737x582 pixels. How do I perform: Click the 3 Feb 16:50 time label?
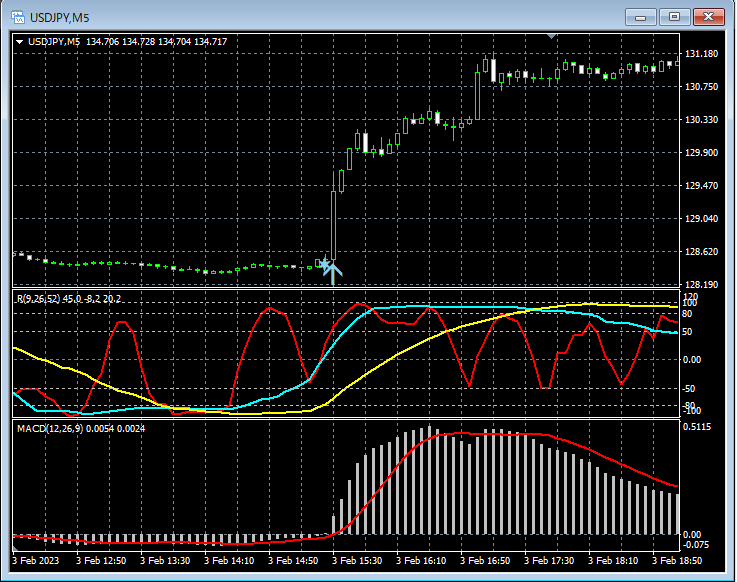tap(485, 561)
